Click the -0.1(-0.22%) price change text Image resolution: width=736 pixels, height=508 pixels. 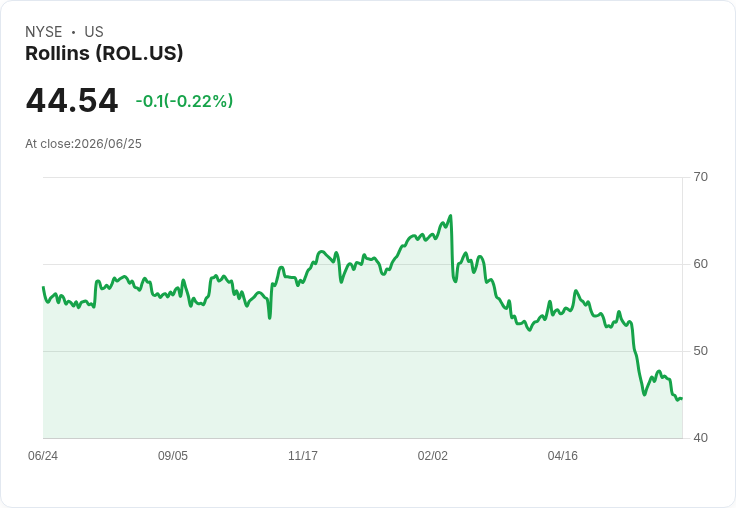coord(184,101)
